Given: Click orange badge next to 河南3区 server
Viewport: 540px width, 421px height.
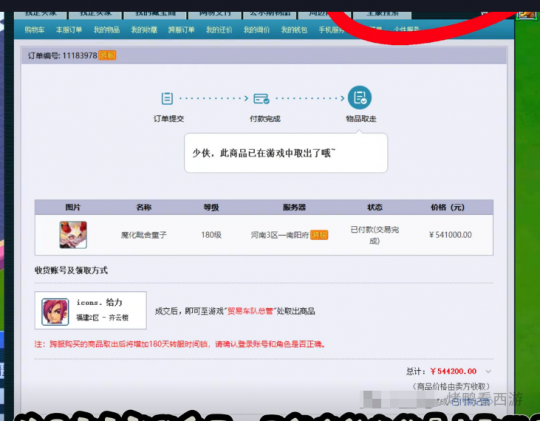Looking at the screenshot, I should pos(319,235).
